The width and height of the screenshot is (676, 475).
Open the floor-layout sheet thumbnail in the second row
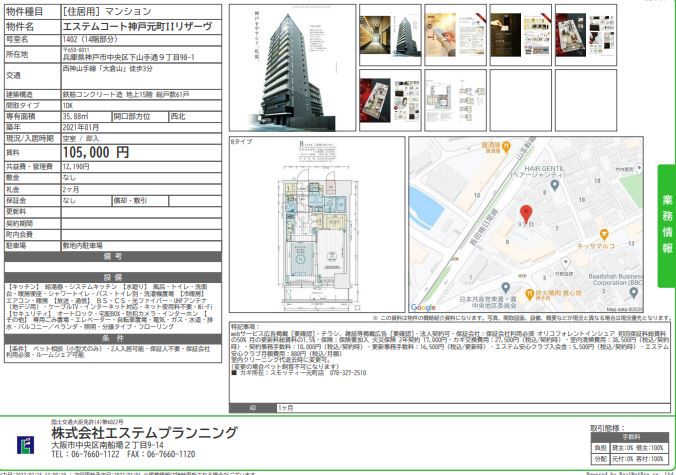[x=455, y=100]
